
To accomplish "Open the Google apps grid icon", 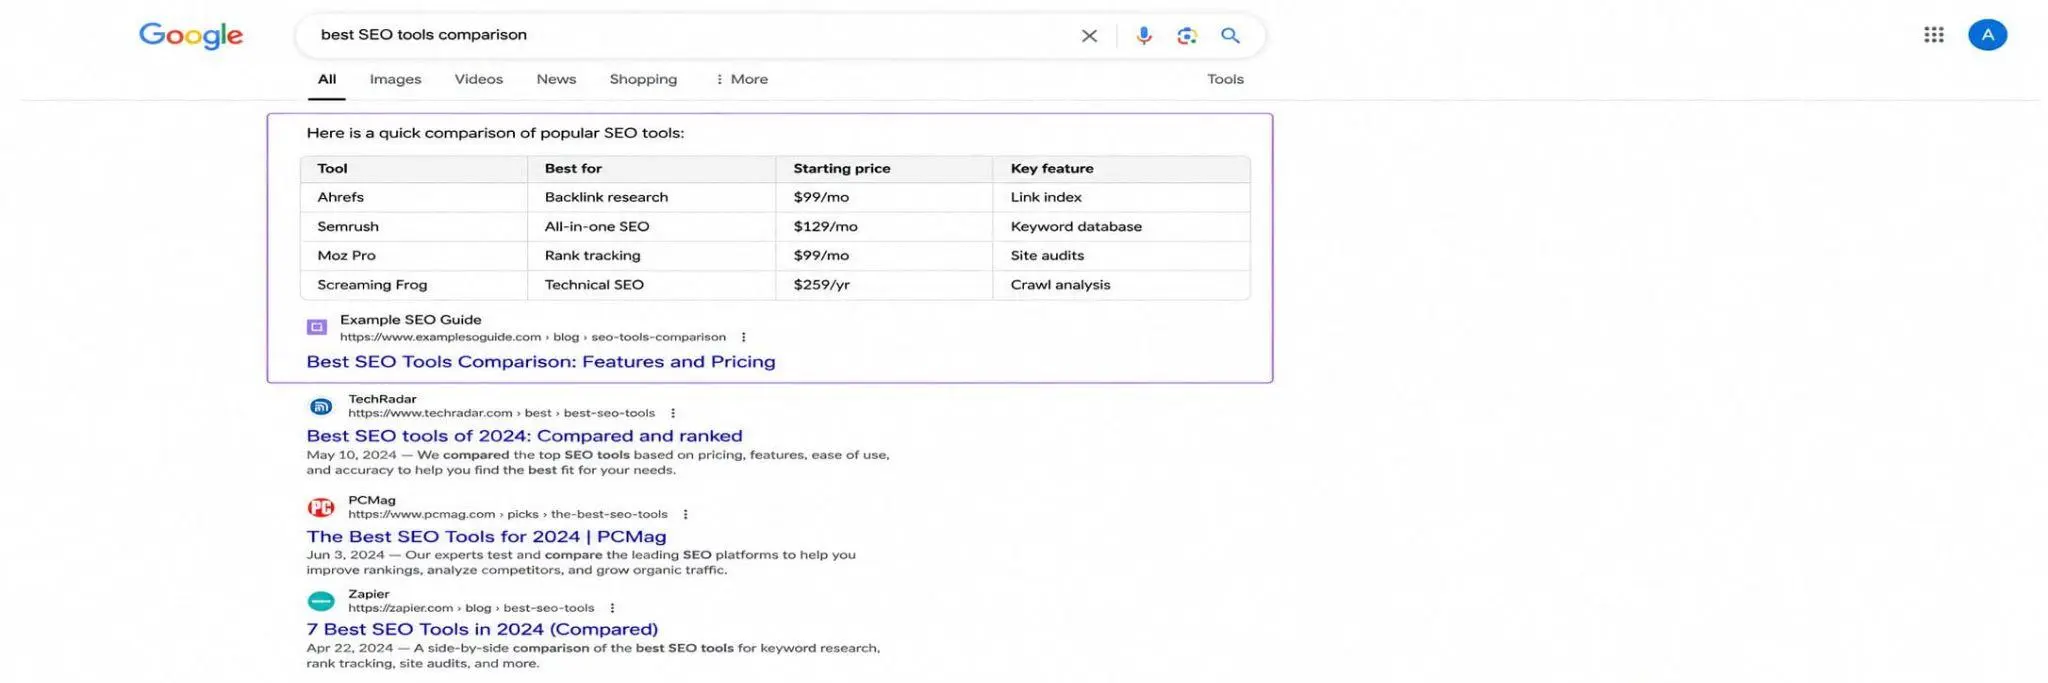I will coord(1934,35).
